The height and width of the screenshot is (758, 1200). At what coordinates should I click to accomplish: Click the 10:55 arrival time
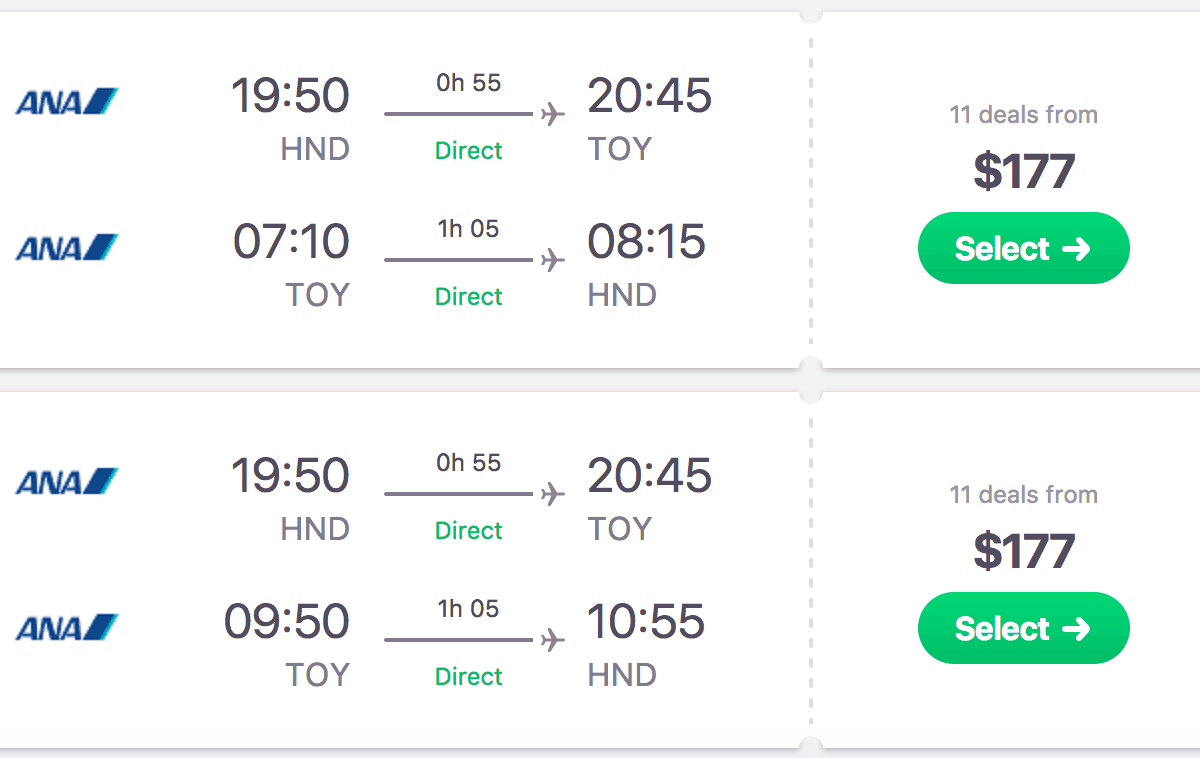(646, 622)
